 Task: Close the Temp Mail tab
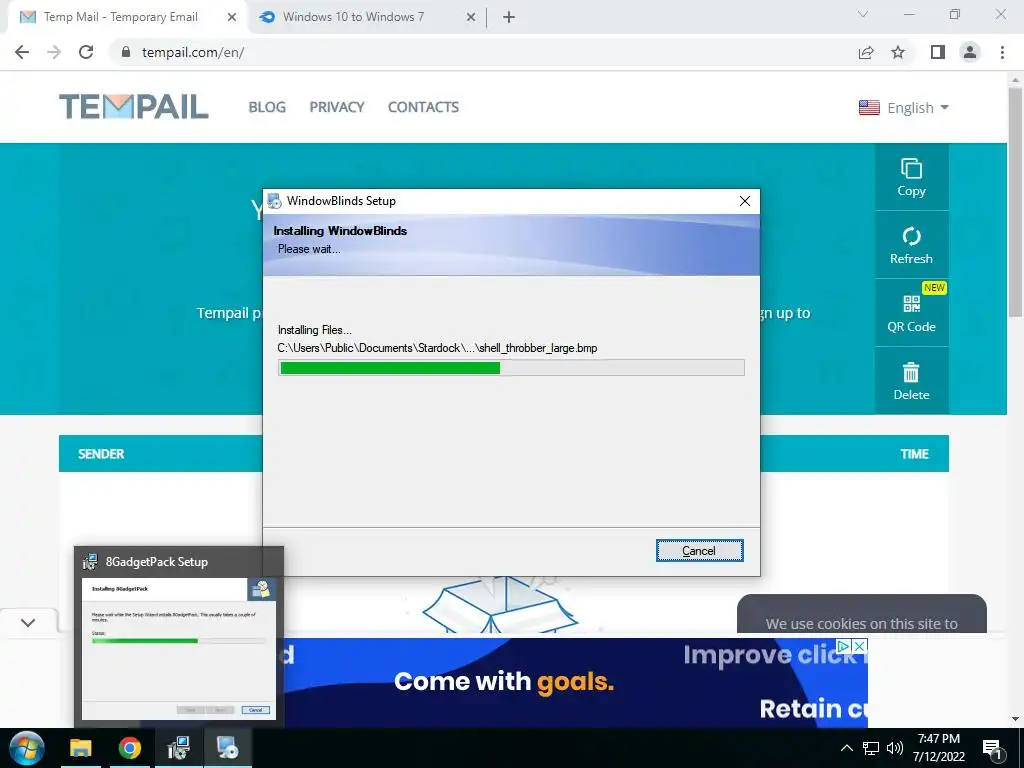(x=232, y=17)
